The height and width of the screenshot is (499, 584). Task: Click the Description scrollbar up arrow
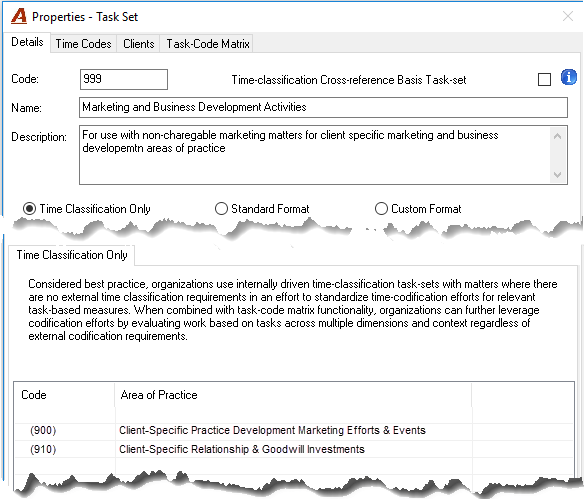click(558, 136)
